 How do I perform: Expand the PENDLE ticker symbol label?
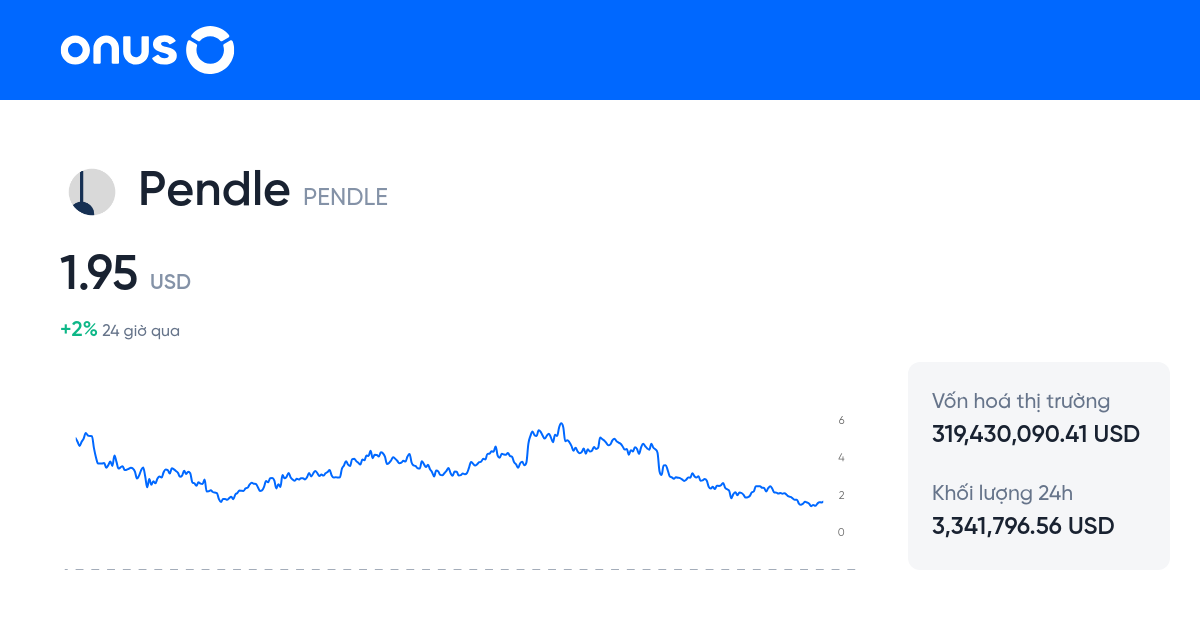[345, 197]
